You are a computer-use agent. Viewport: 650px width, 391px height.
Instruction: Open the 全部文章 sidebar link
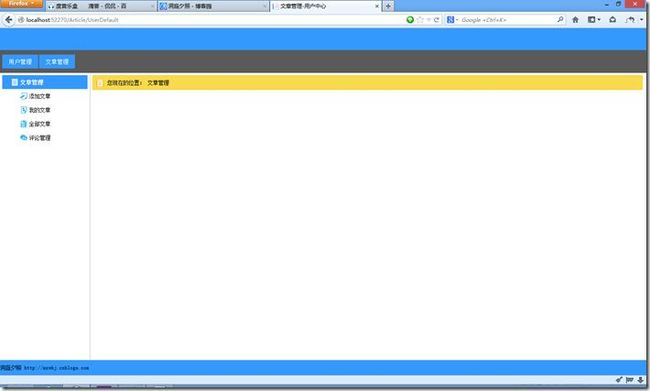[x=40, y=124]
